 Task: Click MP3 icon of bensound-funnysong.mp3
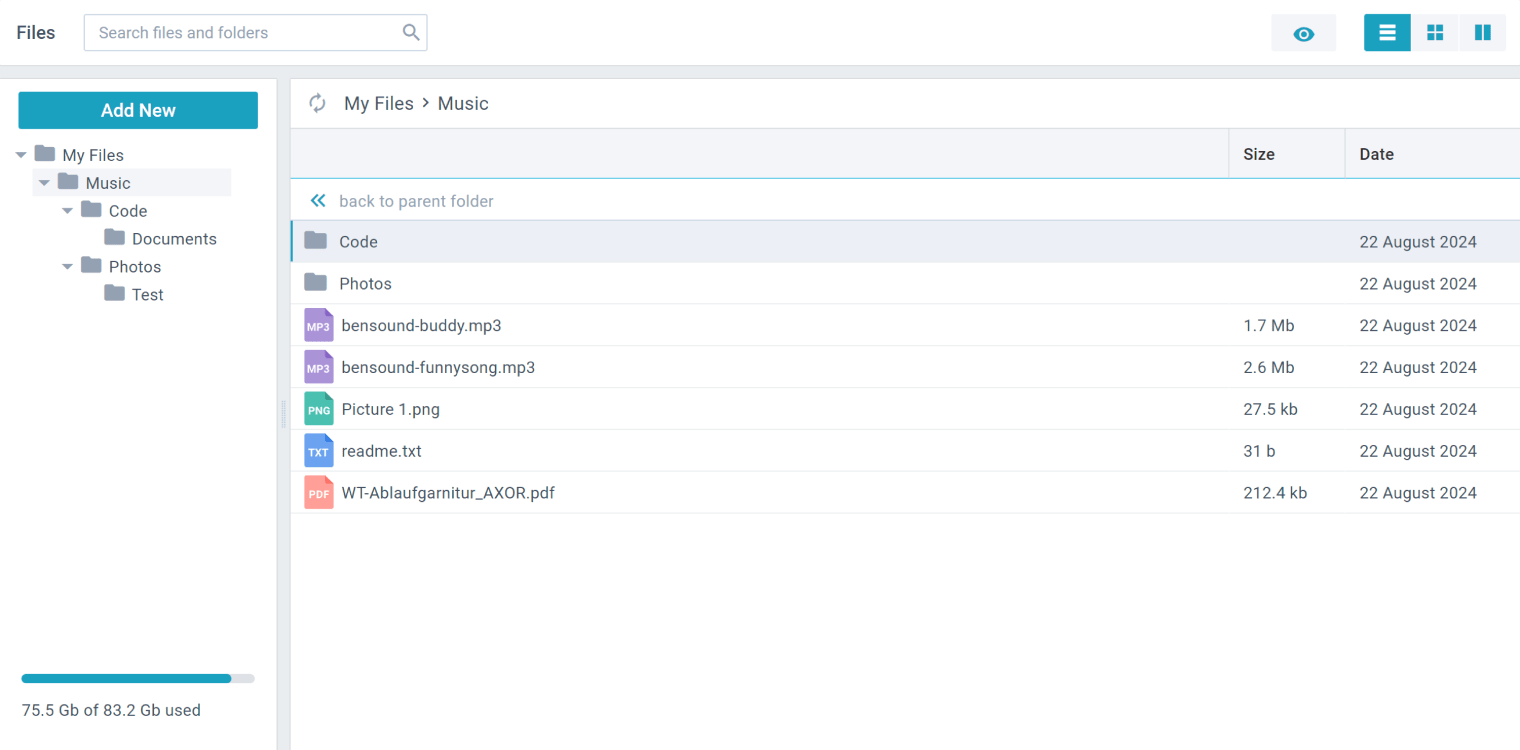(318, 367)
